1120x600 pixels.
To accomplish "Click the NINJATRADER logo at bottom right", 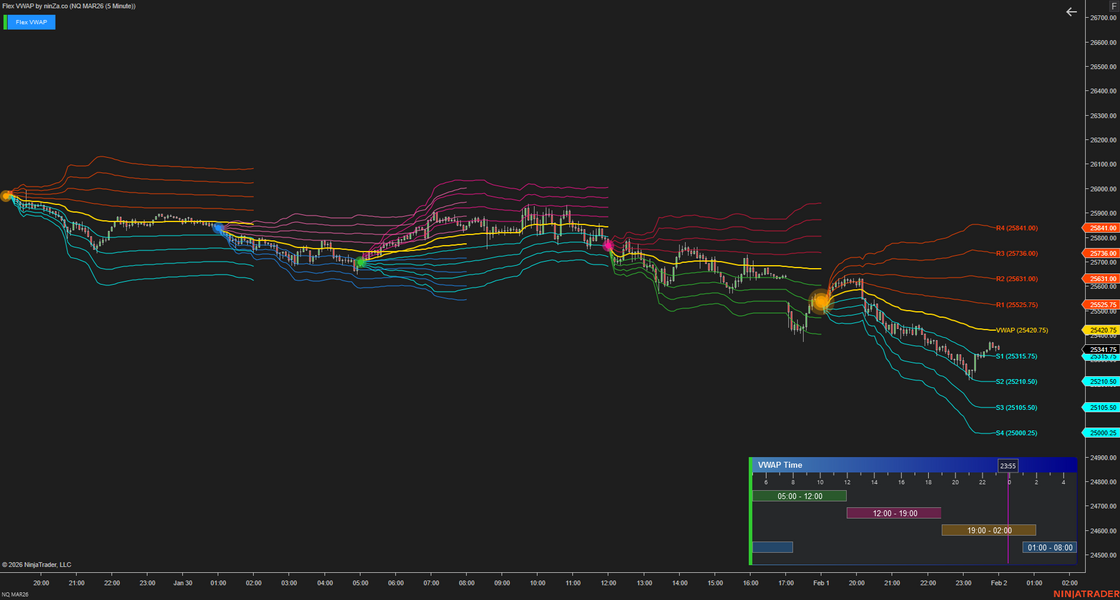I will click(1086, 594).
